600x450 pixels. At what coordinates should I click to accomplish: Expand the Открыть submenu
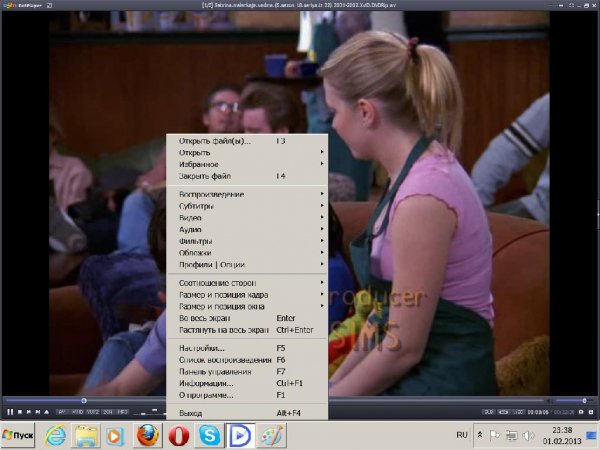coord(247,153)
